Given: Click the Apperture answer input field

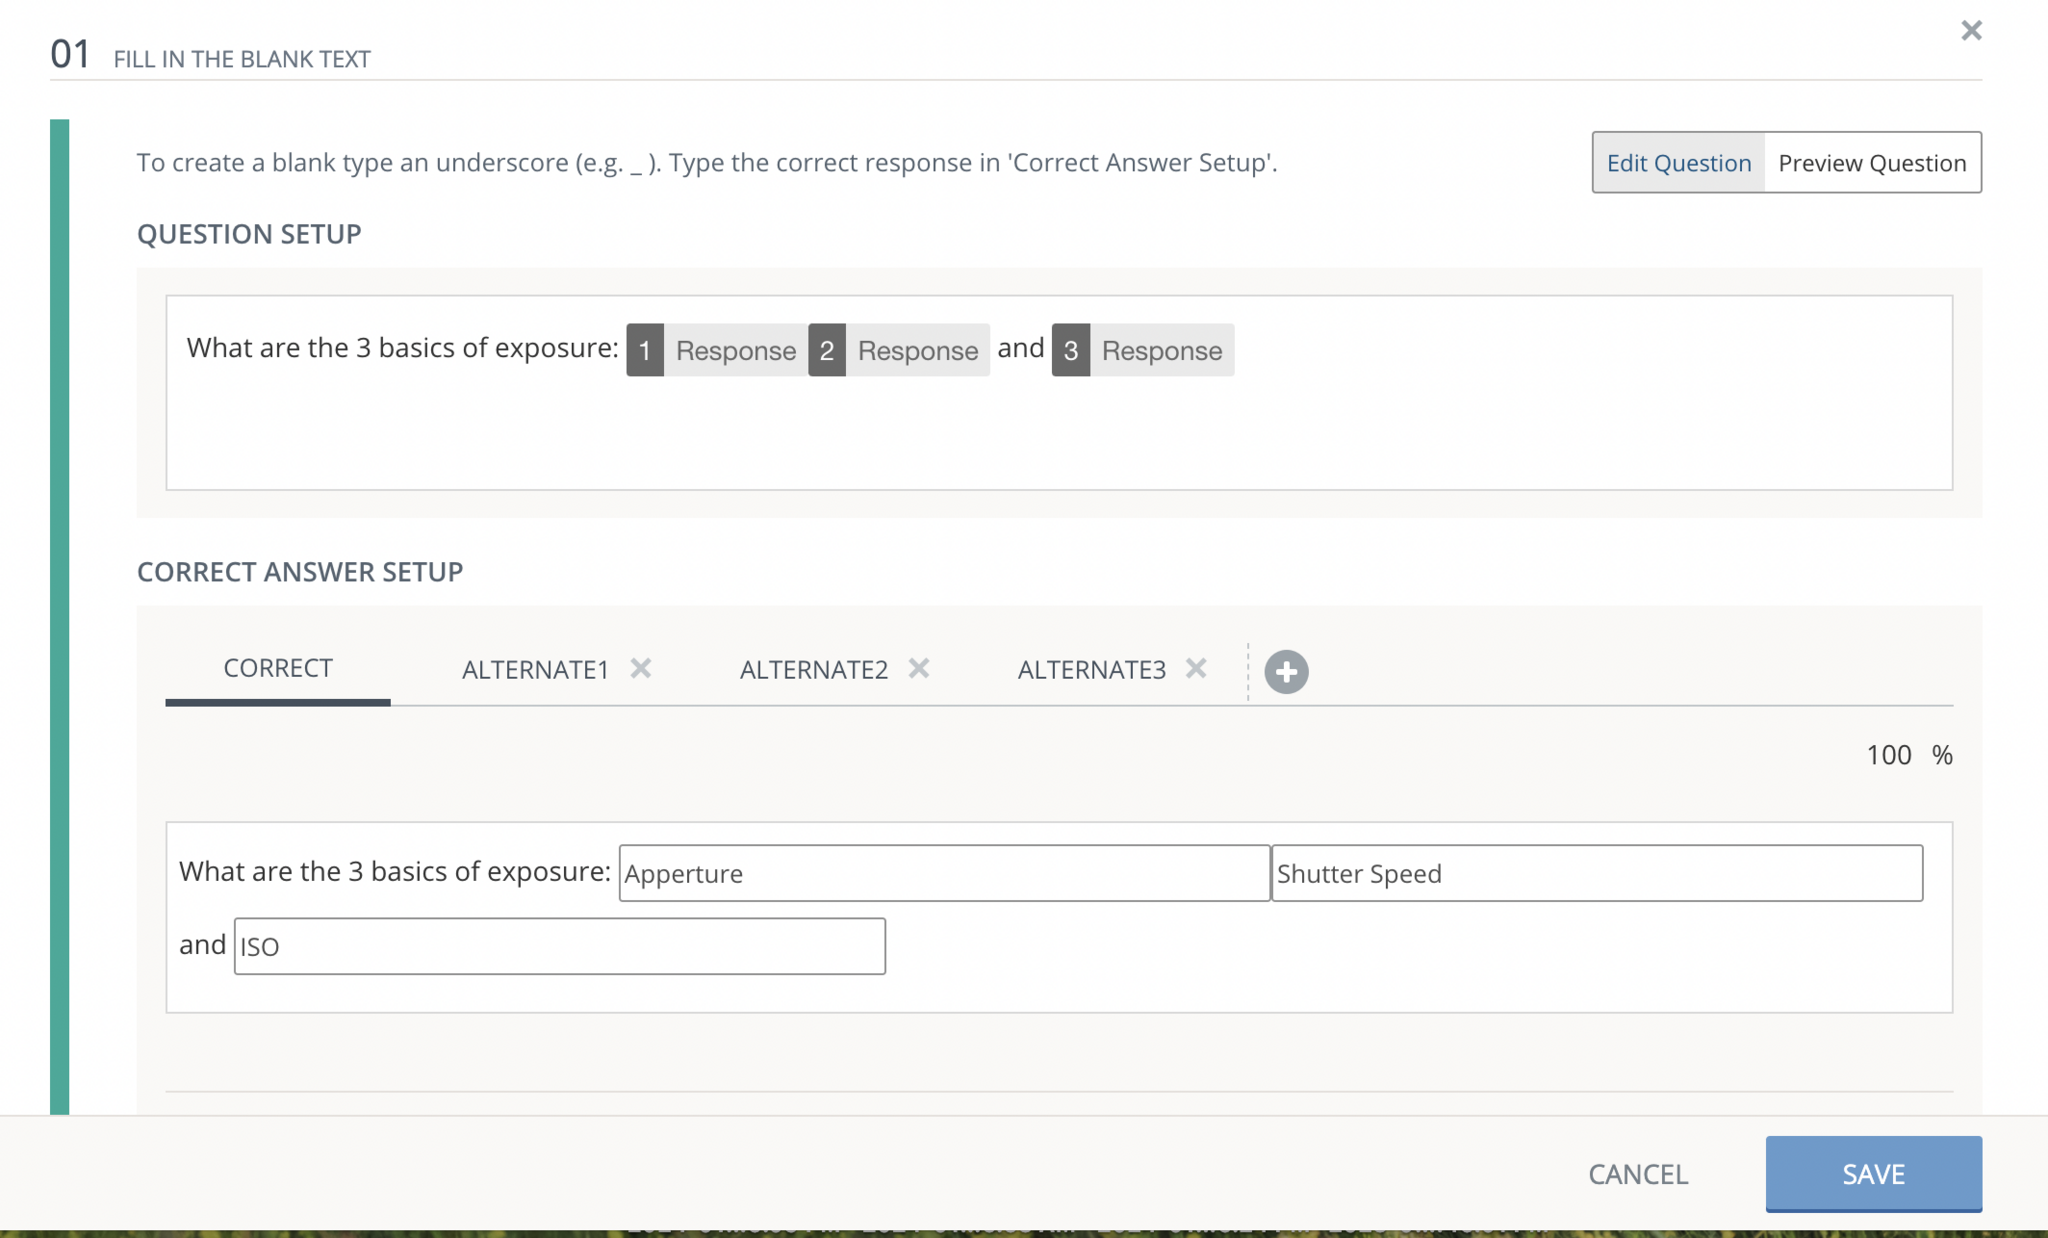Looking at the screenshot, I should pyautogui.click(x=943, y=873).
